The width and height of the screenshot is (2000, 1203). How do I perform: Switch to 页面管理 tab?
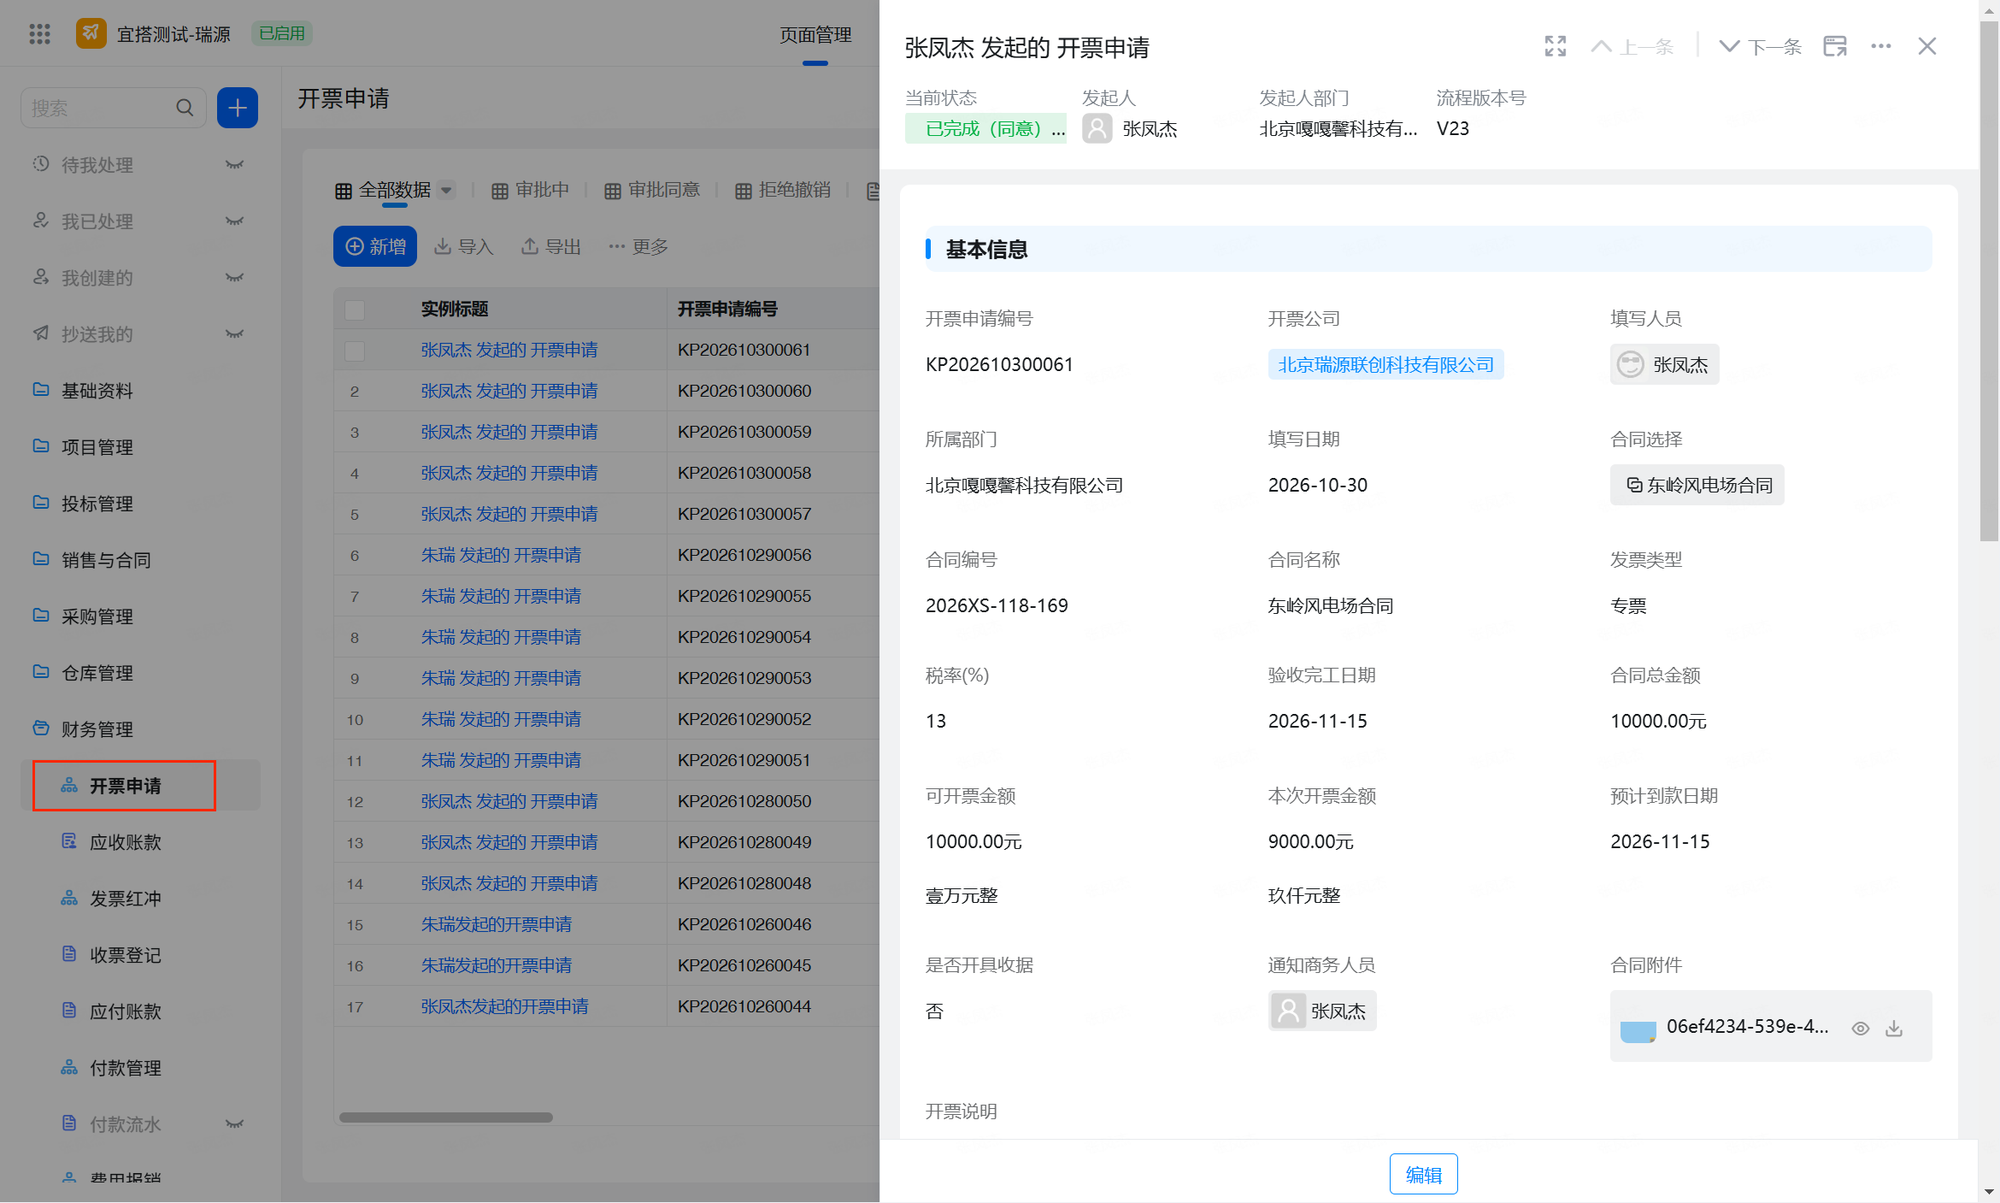tap(815, 35)
